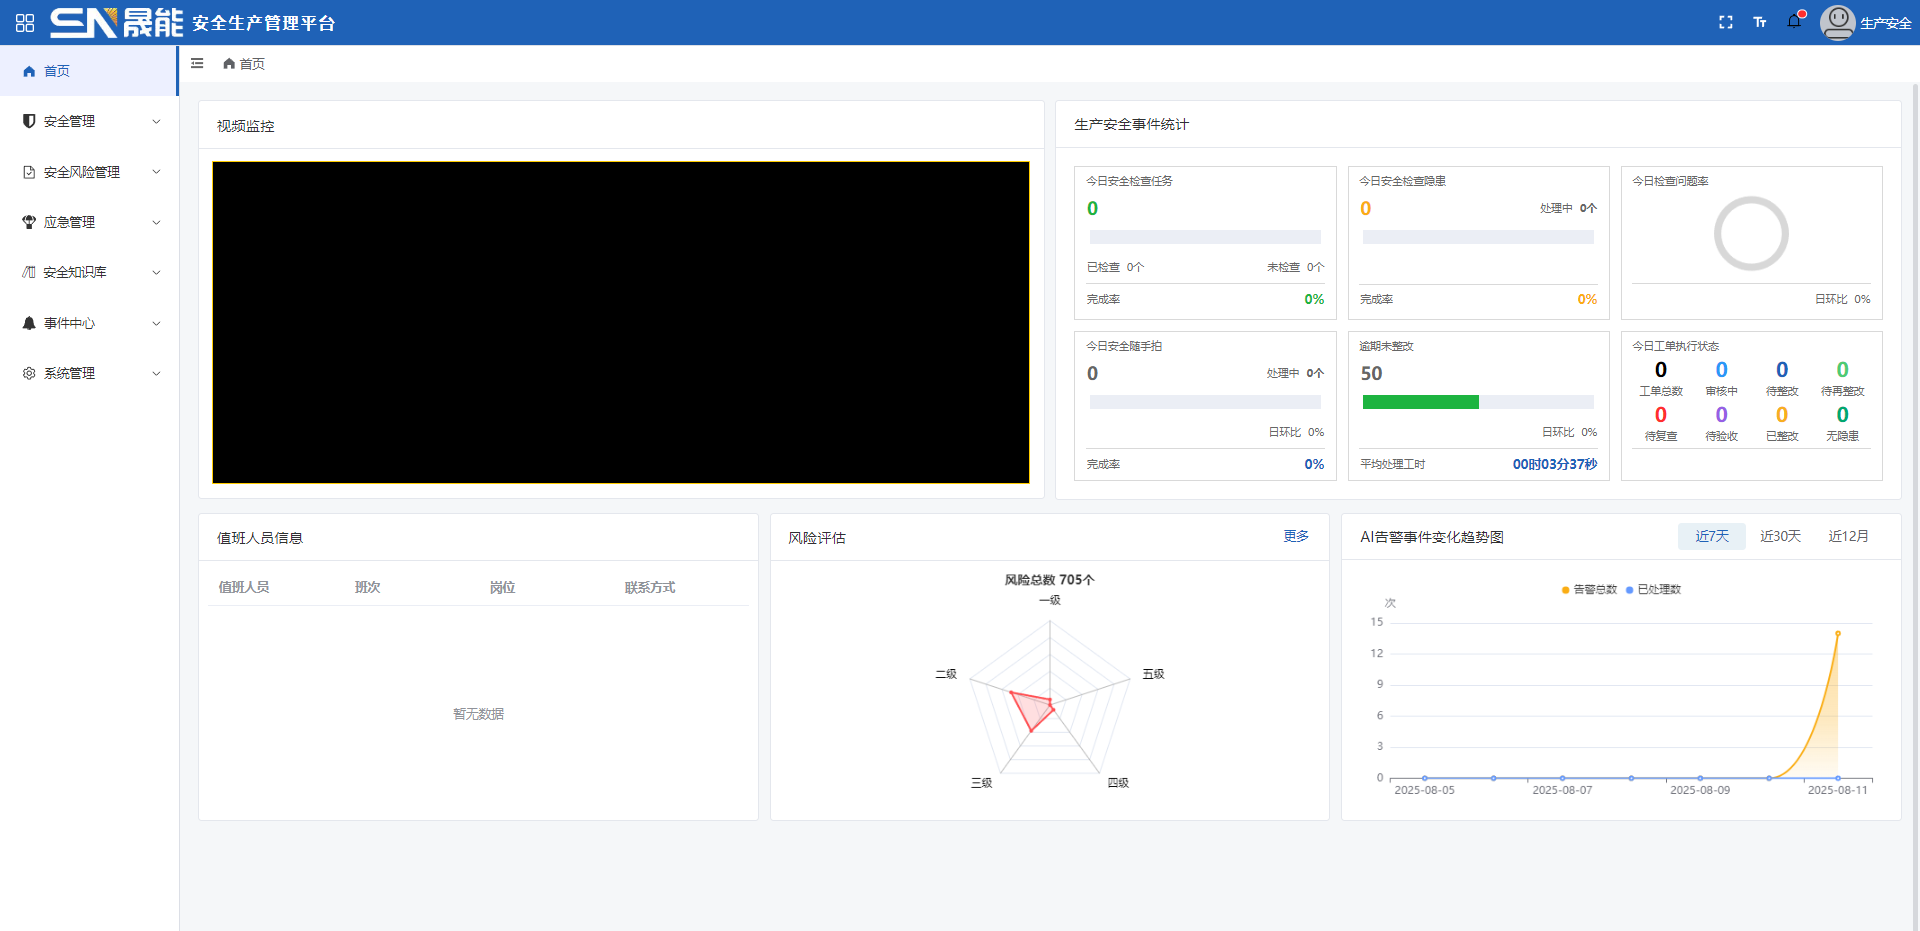Click the 待整改 count
The height and width of the screenshot is (931, 1920).
tap(1782, 370)
